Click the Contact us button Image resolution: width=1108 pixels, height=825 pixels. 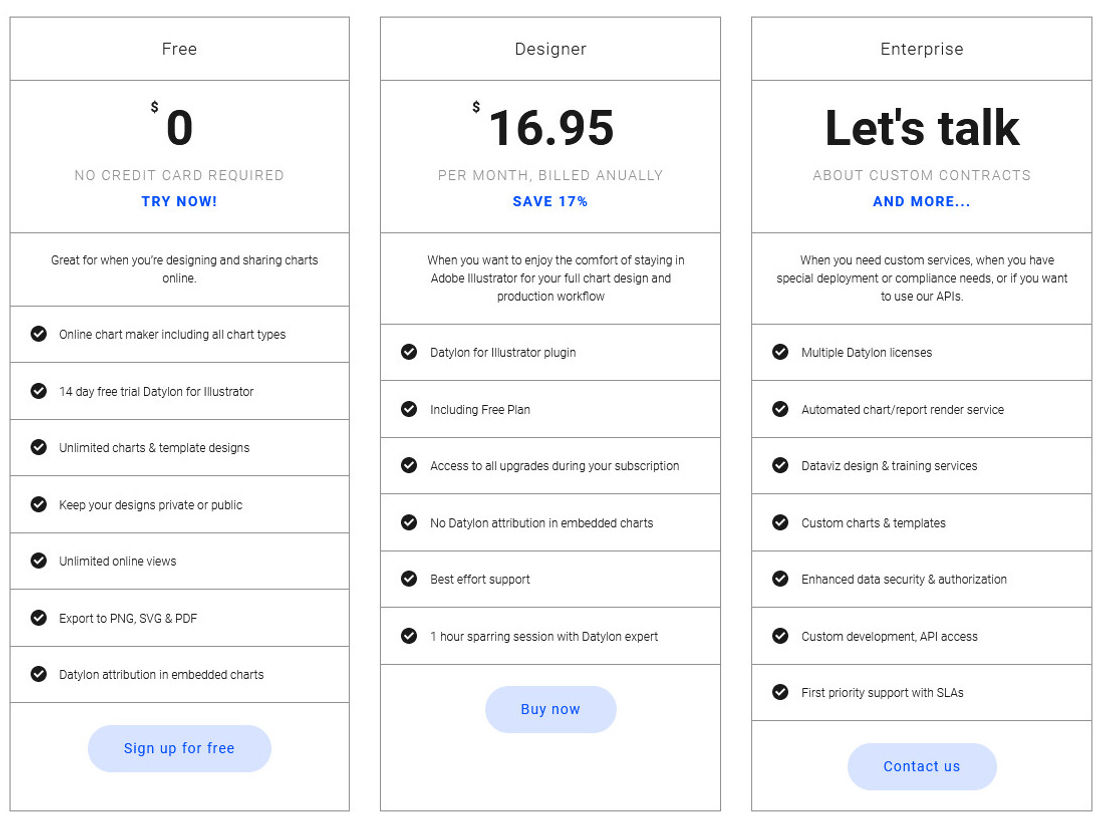pyautogui.click(x=922, y=766)
